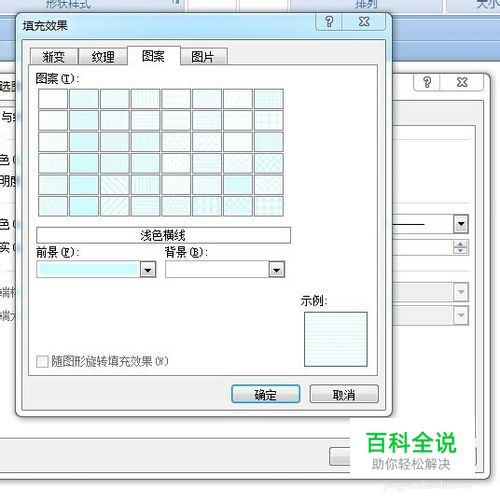
Task: Choose light vertical pattern, fourth swatch in row one
Action: click(x=145, y=99)
